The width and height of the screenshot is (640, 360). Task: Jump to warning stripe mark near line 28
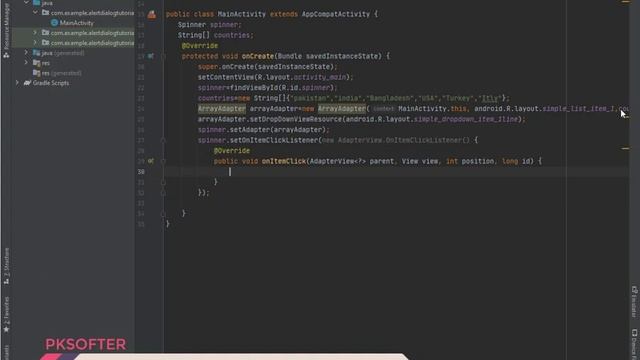(x=625, y=149)
